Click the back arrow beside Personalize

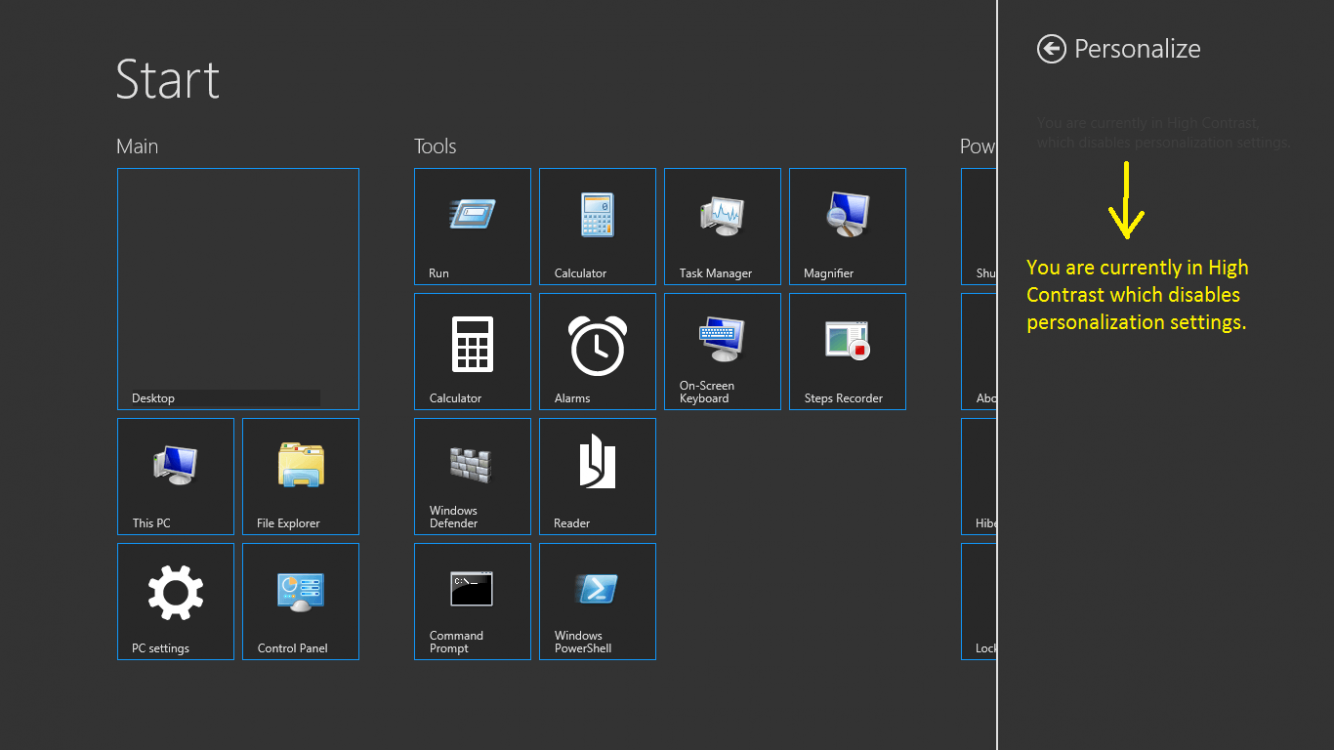1051,49
